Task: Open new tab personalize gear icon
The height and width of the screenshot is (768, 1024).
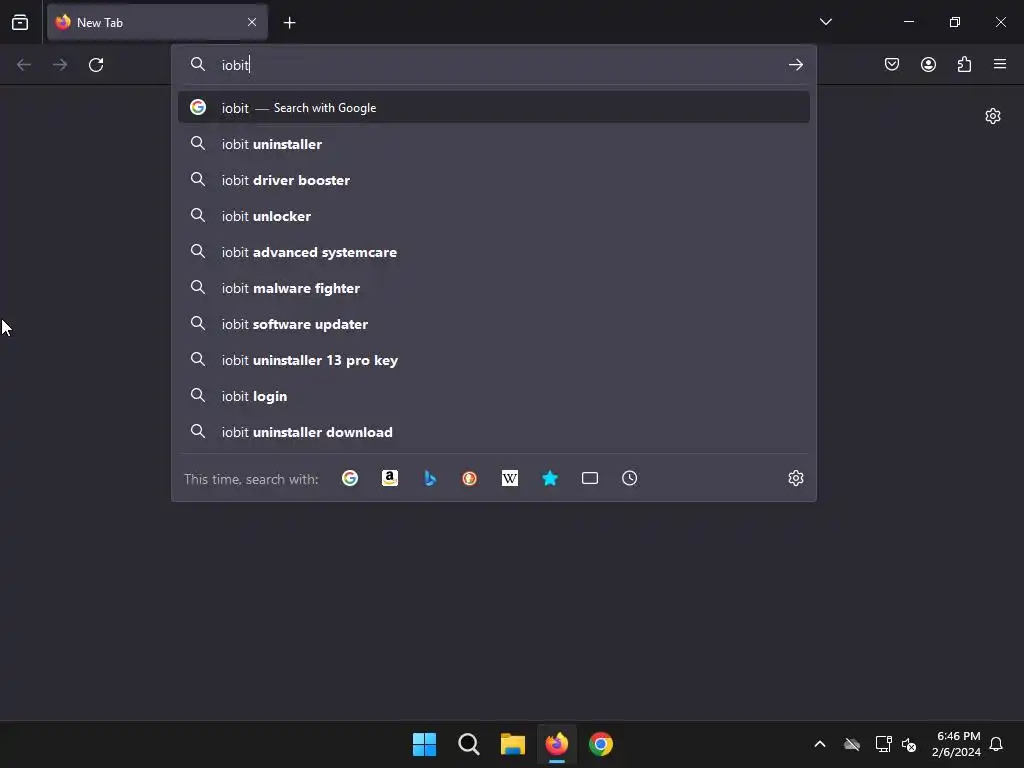Action: click(993, 116)
